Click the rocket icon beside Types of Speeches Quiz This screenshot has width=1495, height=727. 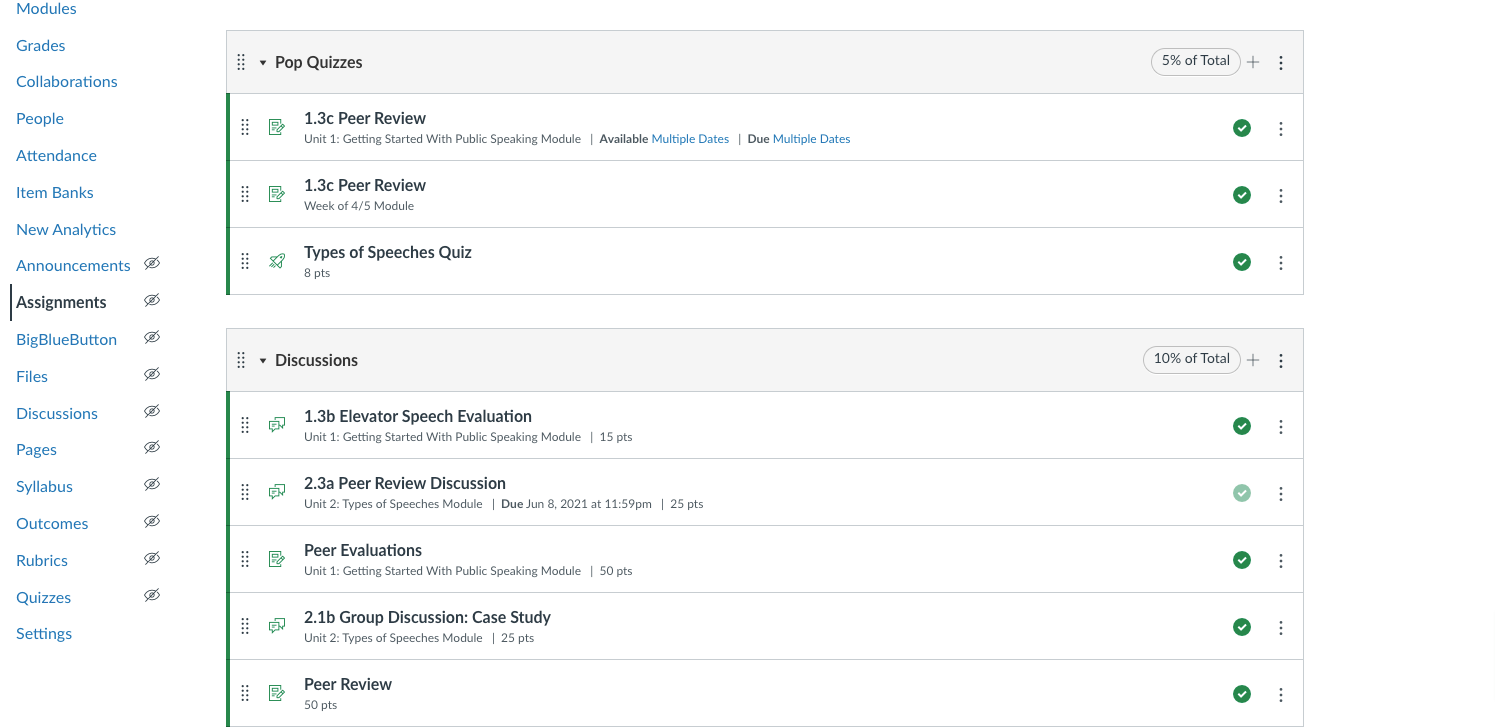click(x=277, y=262)
